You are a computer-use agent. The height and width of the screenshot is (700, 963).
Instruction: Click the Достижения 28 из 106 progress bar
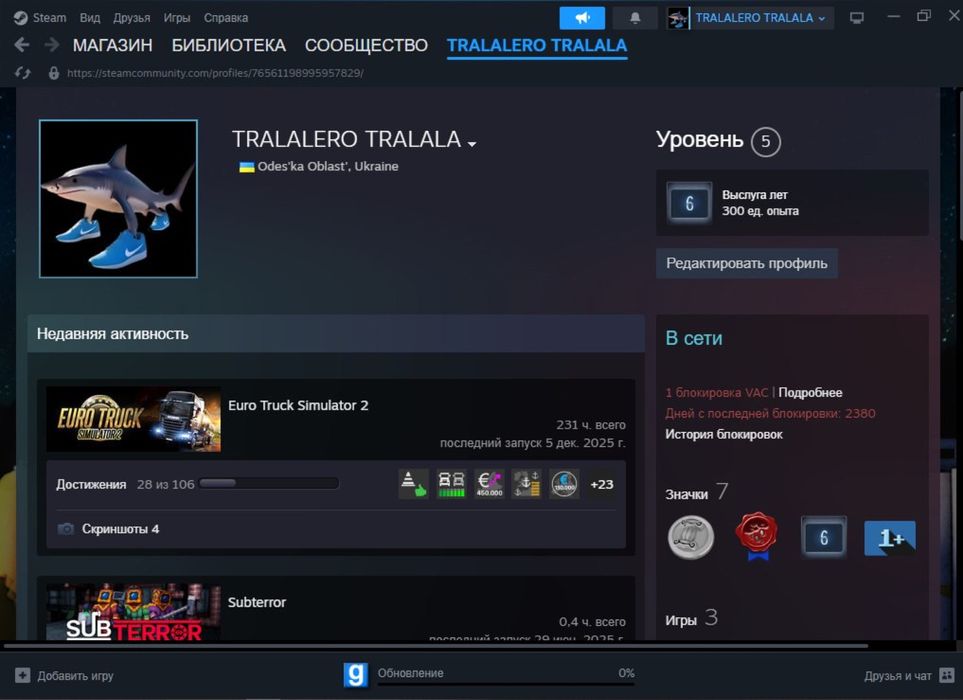[x=269, y=483]
